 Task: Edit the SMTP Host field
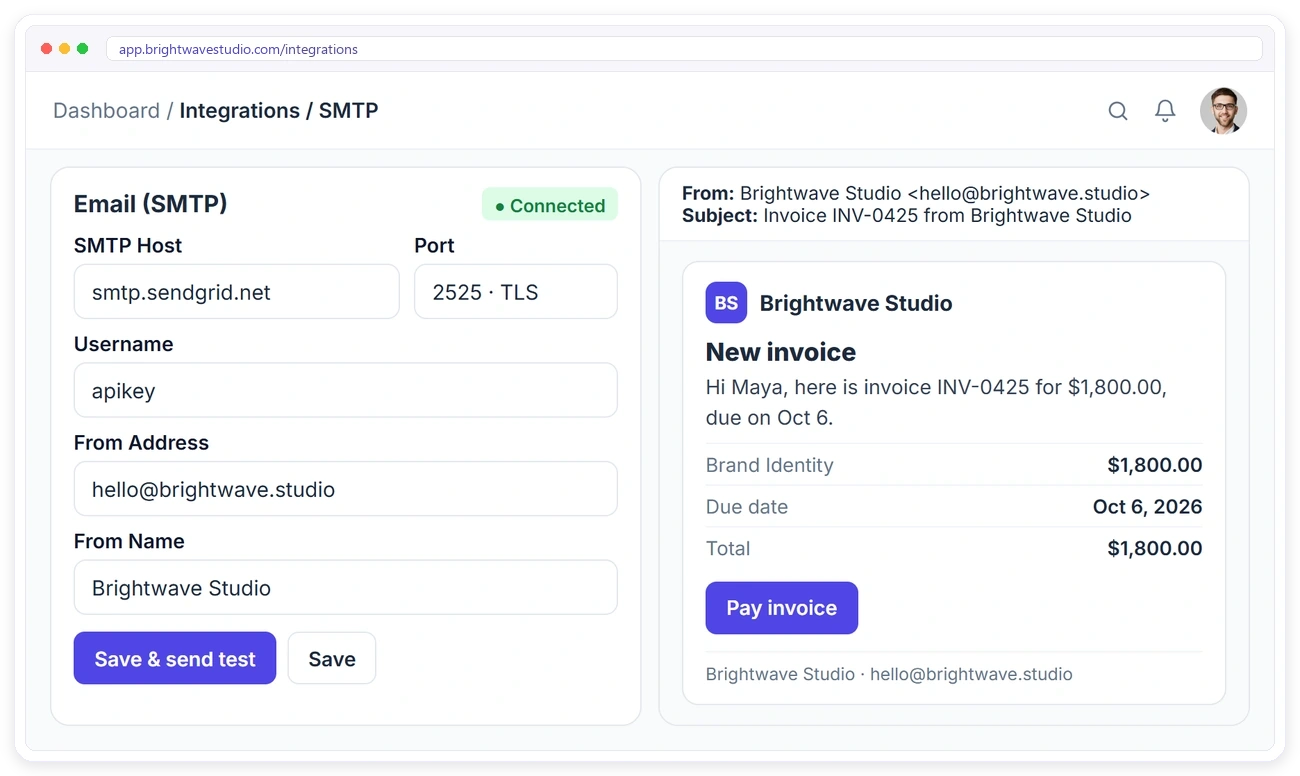click(237, 292)
